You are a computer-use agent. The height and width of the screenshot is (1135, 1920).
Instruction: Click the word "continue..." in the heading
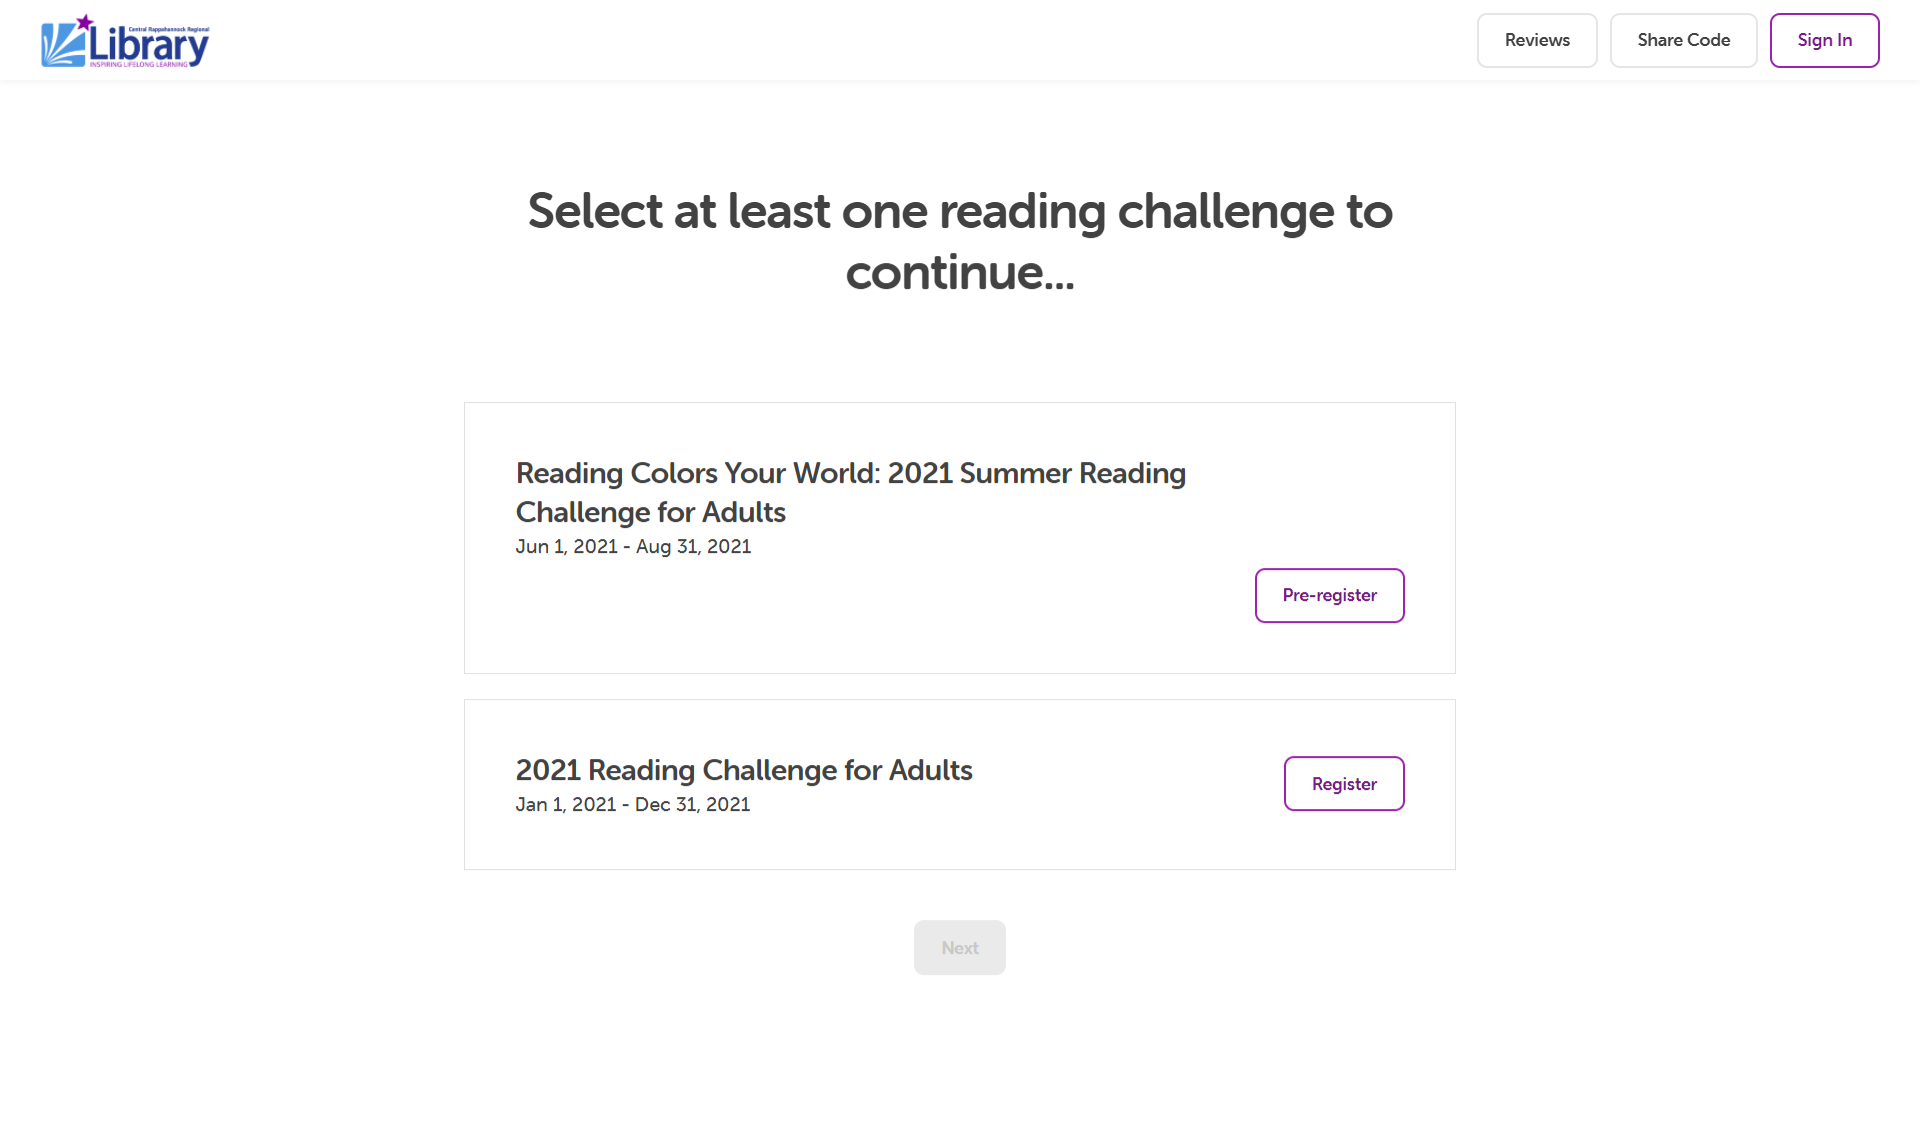(x=959, y=272)
